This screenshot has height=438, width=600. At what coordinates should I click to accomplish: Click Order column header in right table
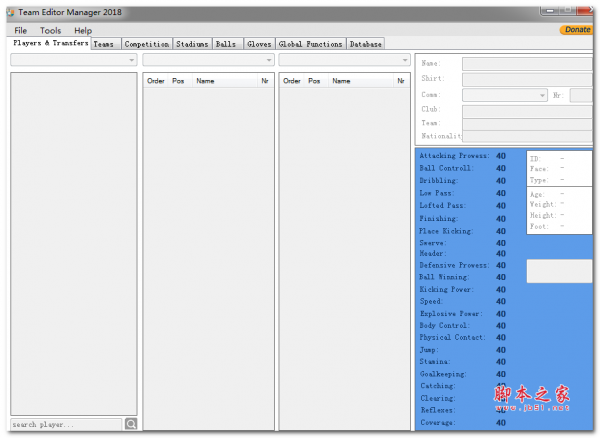click(292, 81)
